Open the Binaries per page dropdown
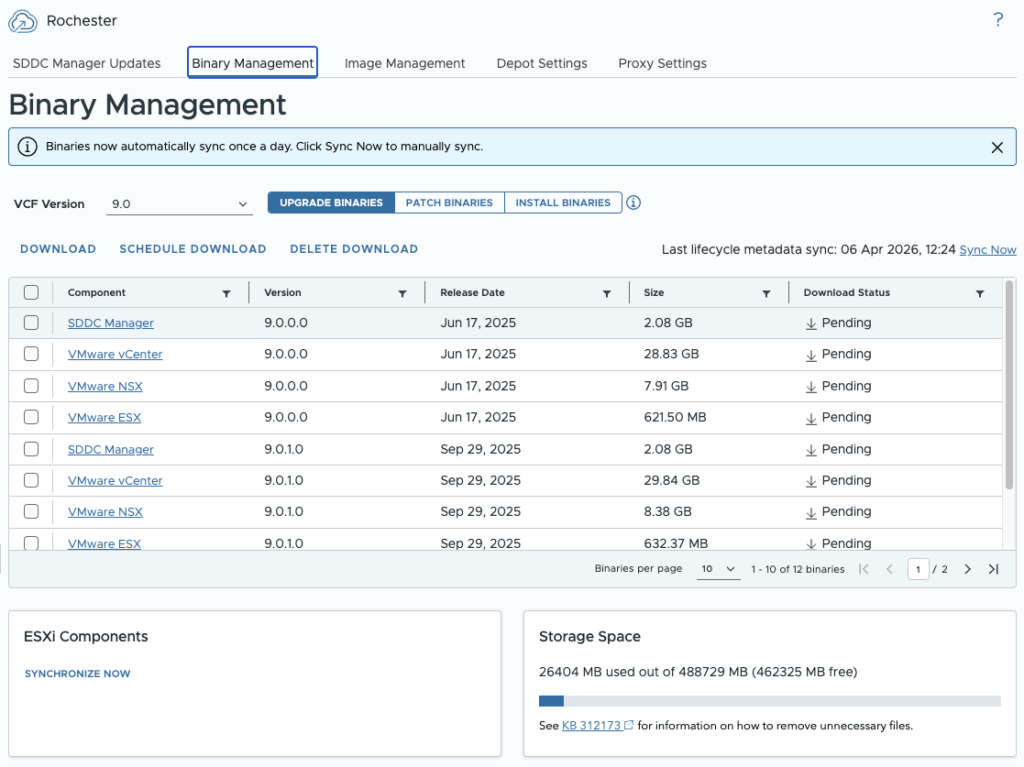The width and height of the screenshot is (1024, 767). (x=718, y=569)
